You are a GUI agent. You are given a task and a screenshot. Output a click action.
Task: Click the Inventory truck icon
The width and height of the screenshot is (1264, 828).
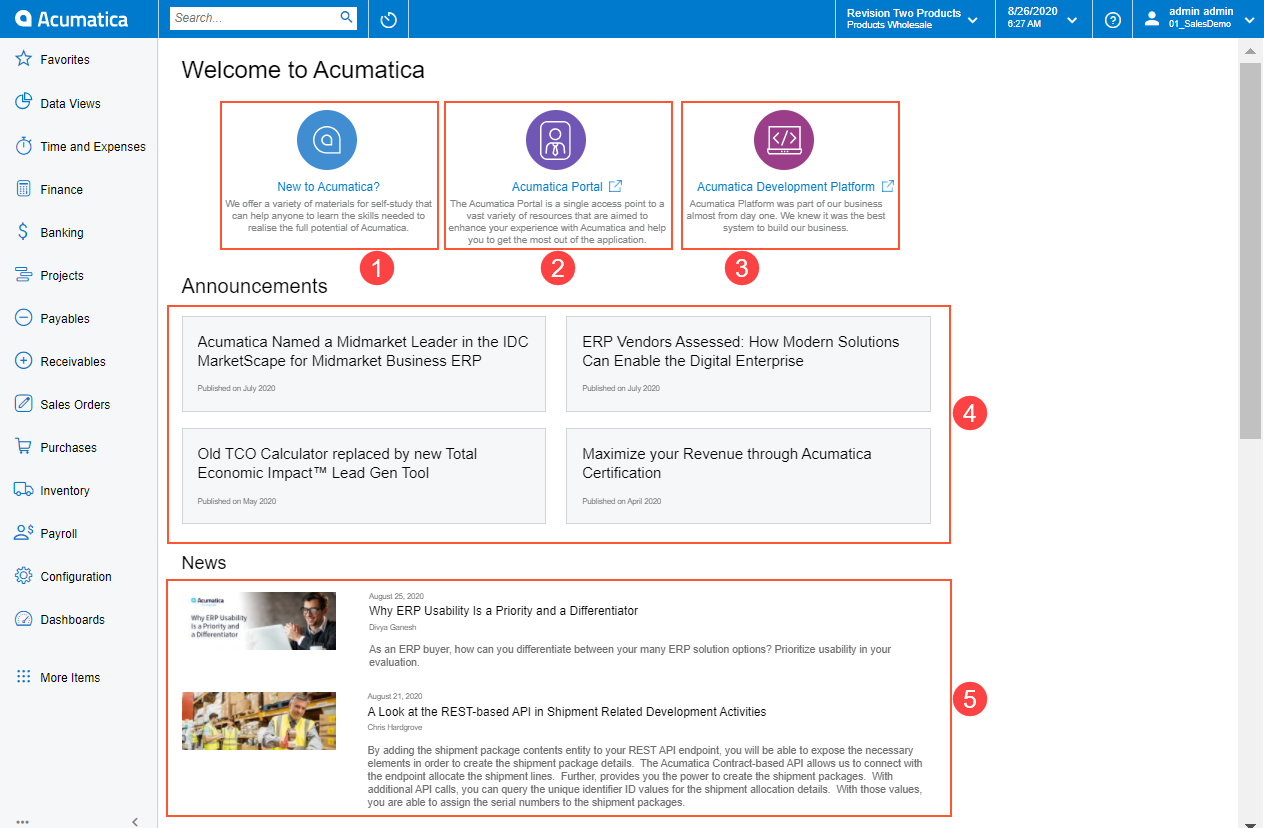click(24, 490)
